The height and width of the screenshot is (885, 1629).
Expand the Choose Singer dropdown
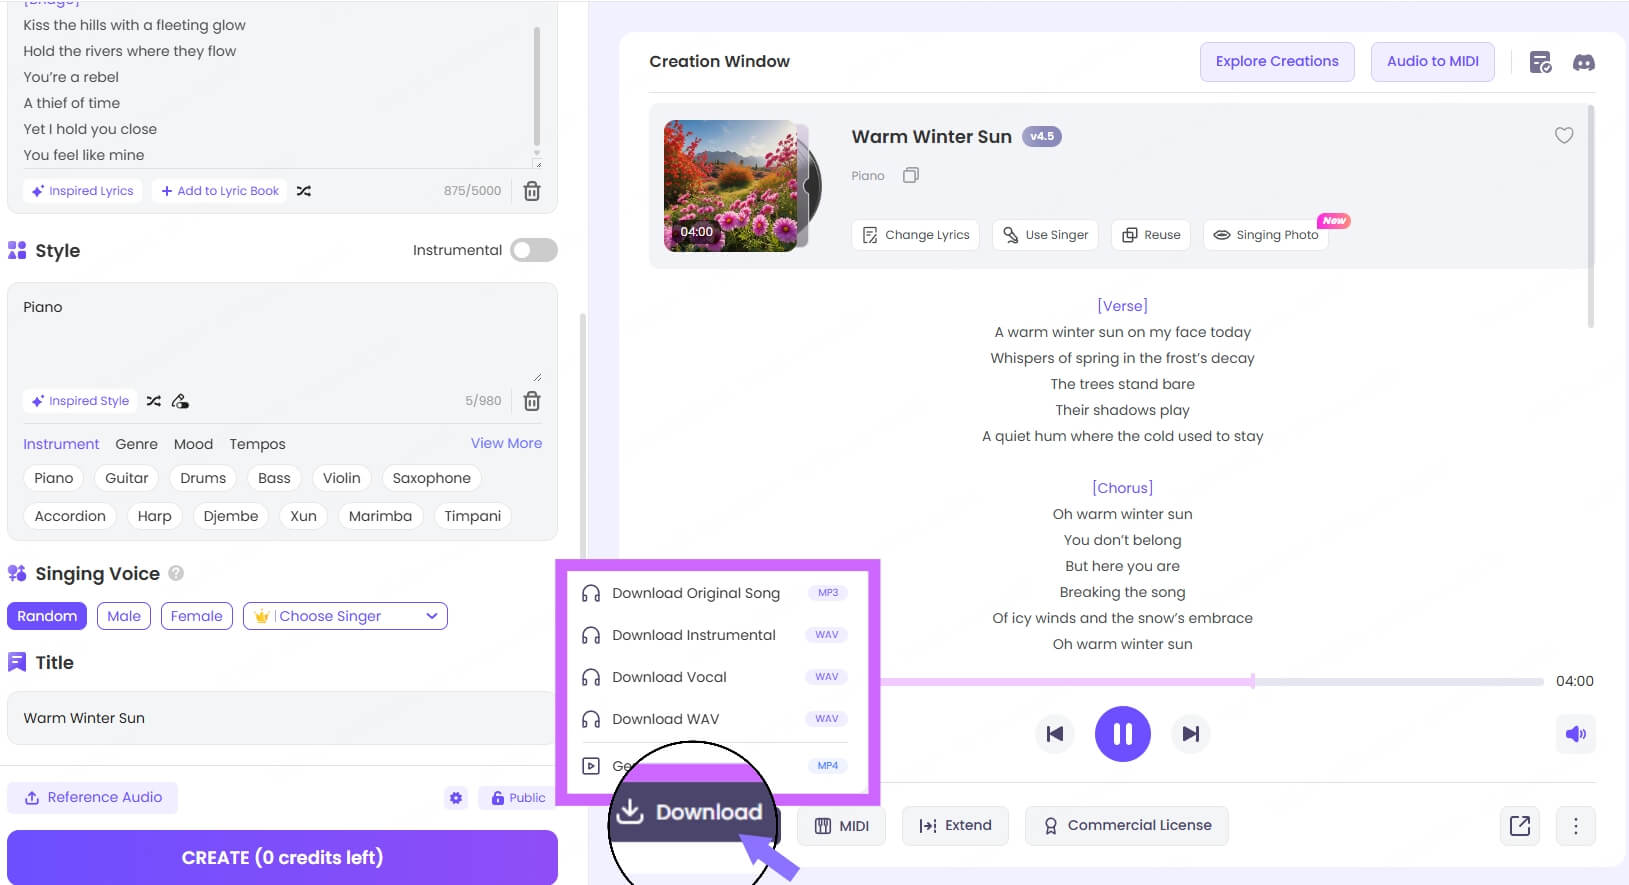click(x=345, y=616)
